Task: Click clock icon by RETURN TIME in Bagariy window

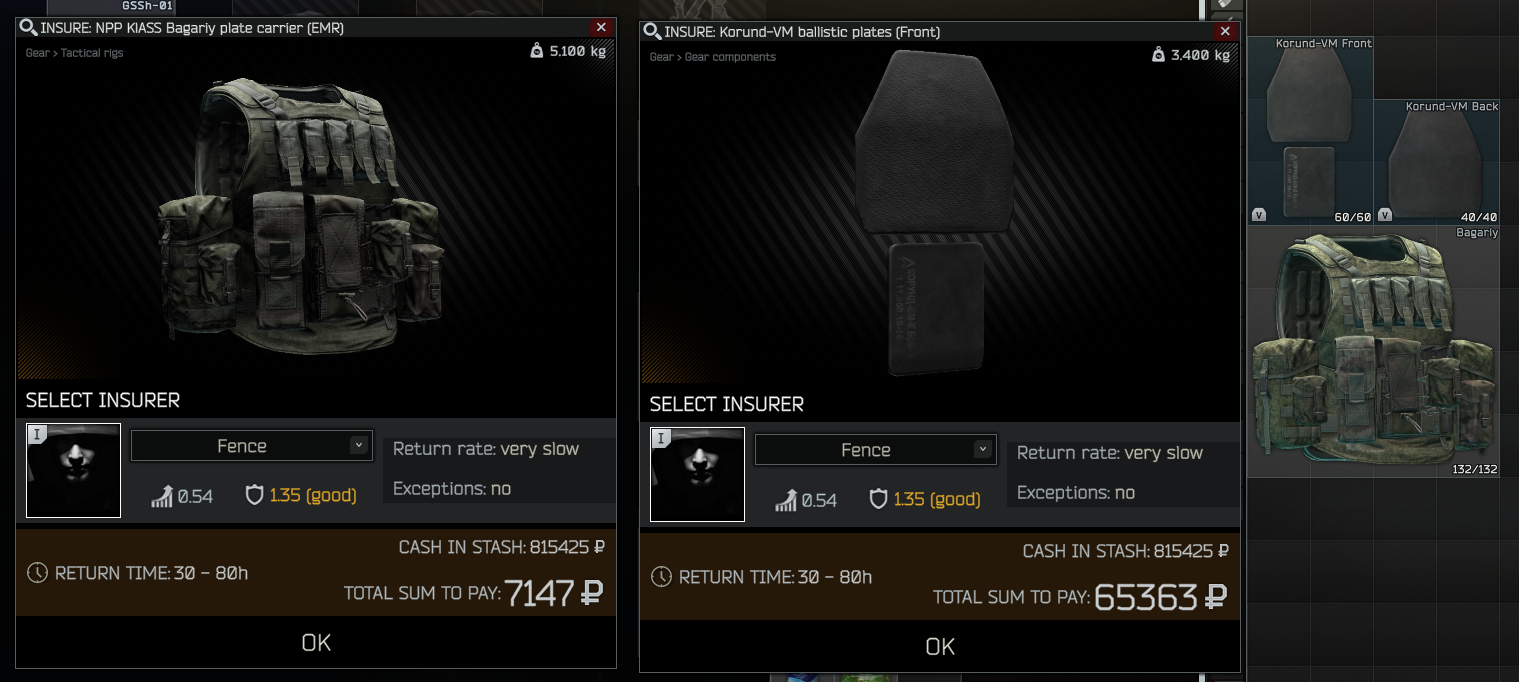Action: pyautogui.click(x=37, y=573)
